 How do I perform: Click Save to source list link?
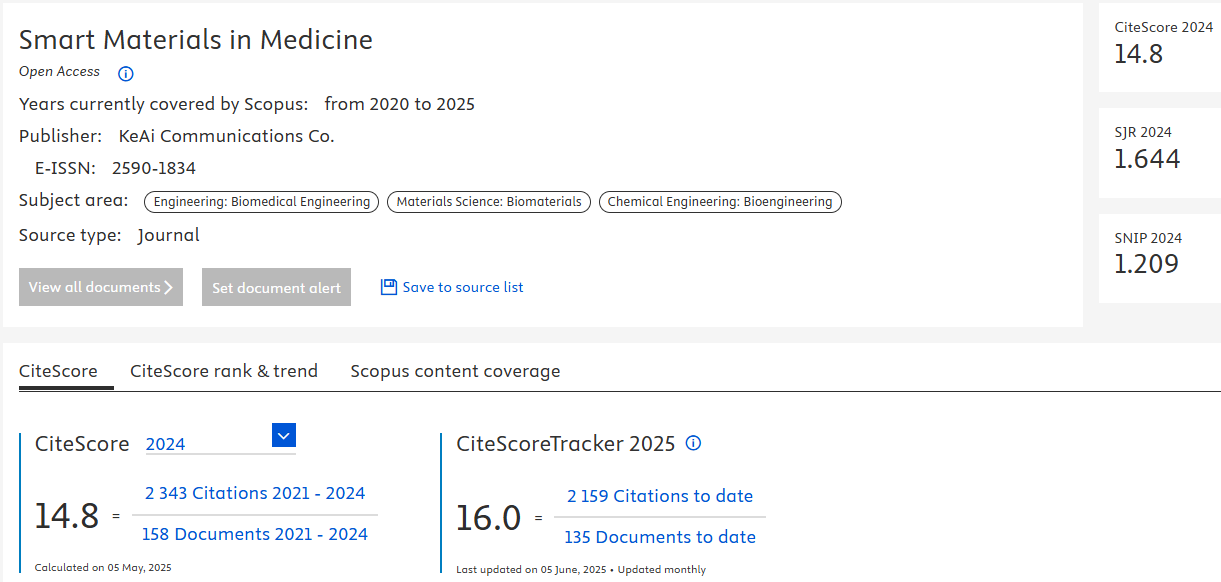coord(463,287)
